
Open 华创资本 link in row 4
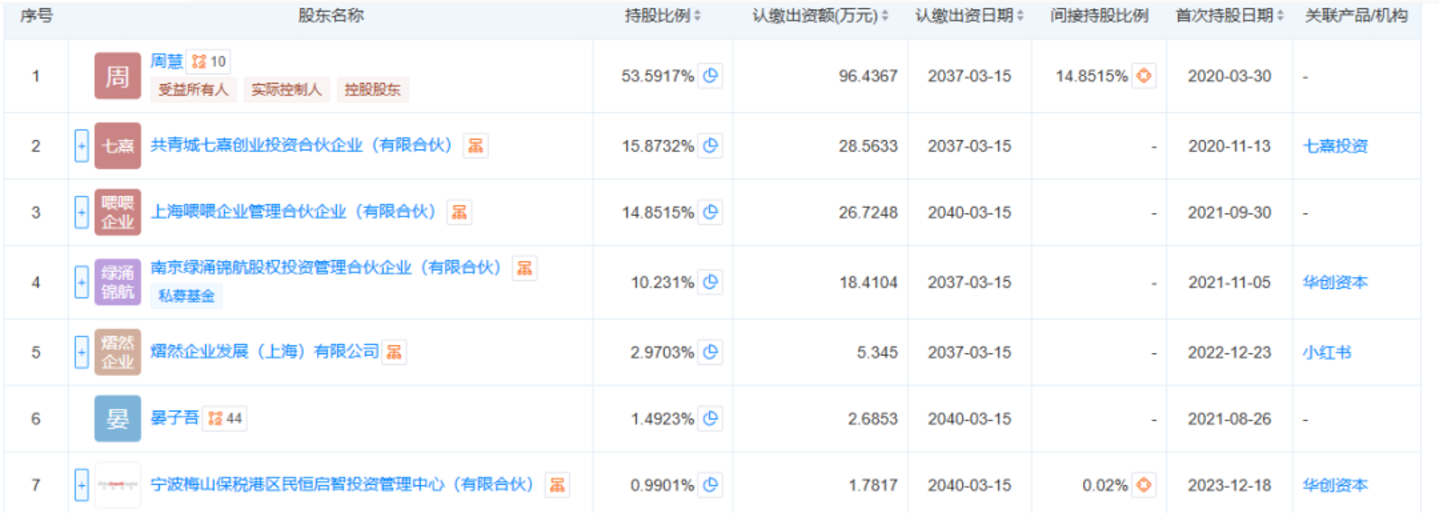(x=1334, y=282)
